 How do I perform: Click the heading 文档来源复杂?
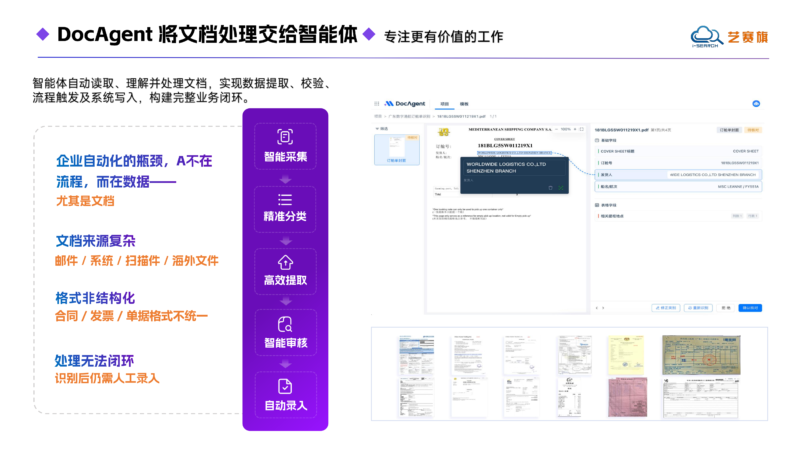click(95, 241)
